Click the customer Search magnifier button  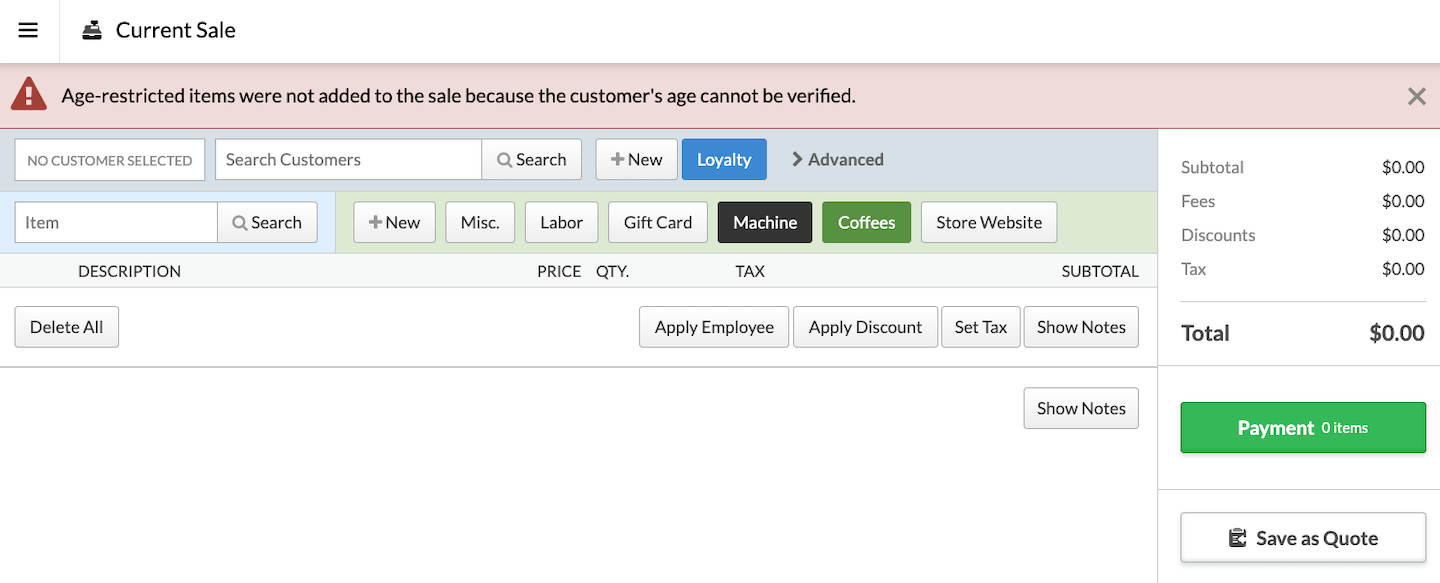pos(531,160)
